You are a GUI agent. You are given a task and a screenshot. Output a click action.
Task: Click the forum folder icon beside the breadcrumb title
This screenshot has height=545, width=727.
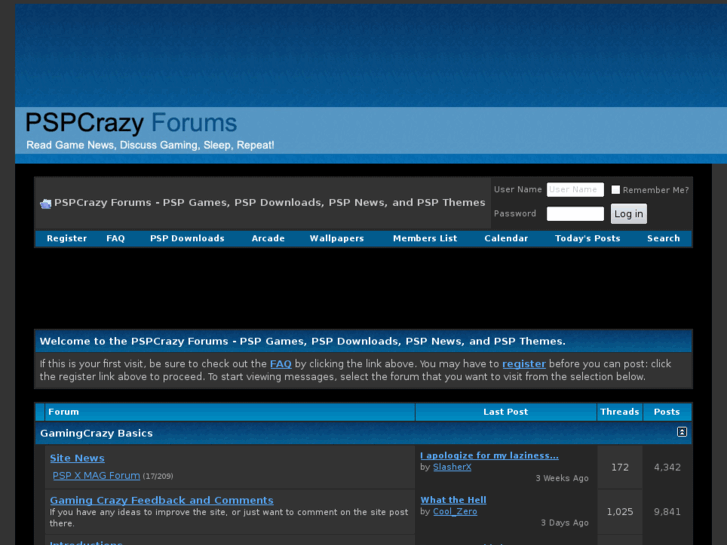point(45,203)
